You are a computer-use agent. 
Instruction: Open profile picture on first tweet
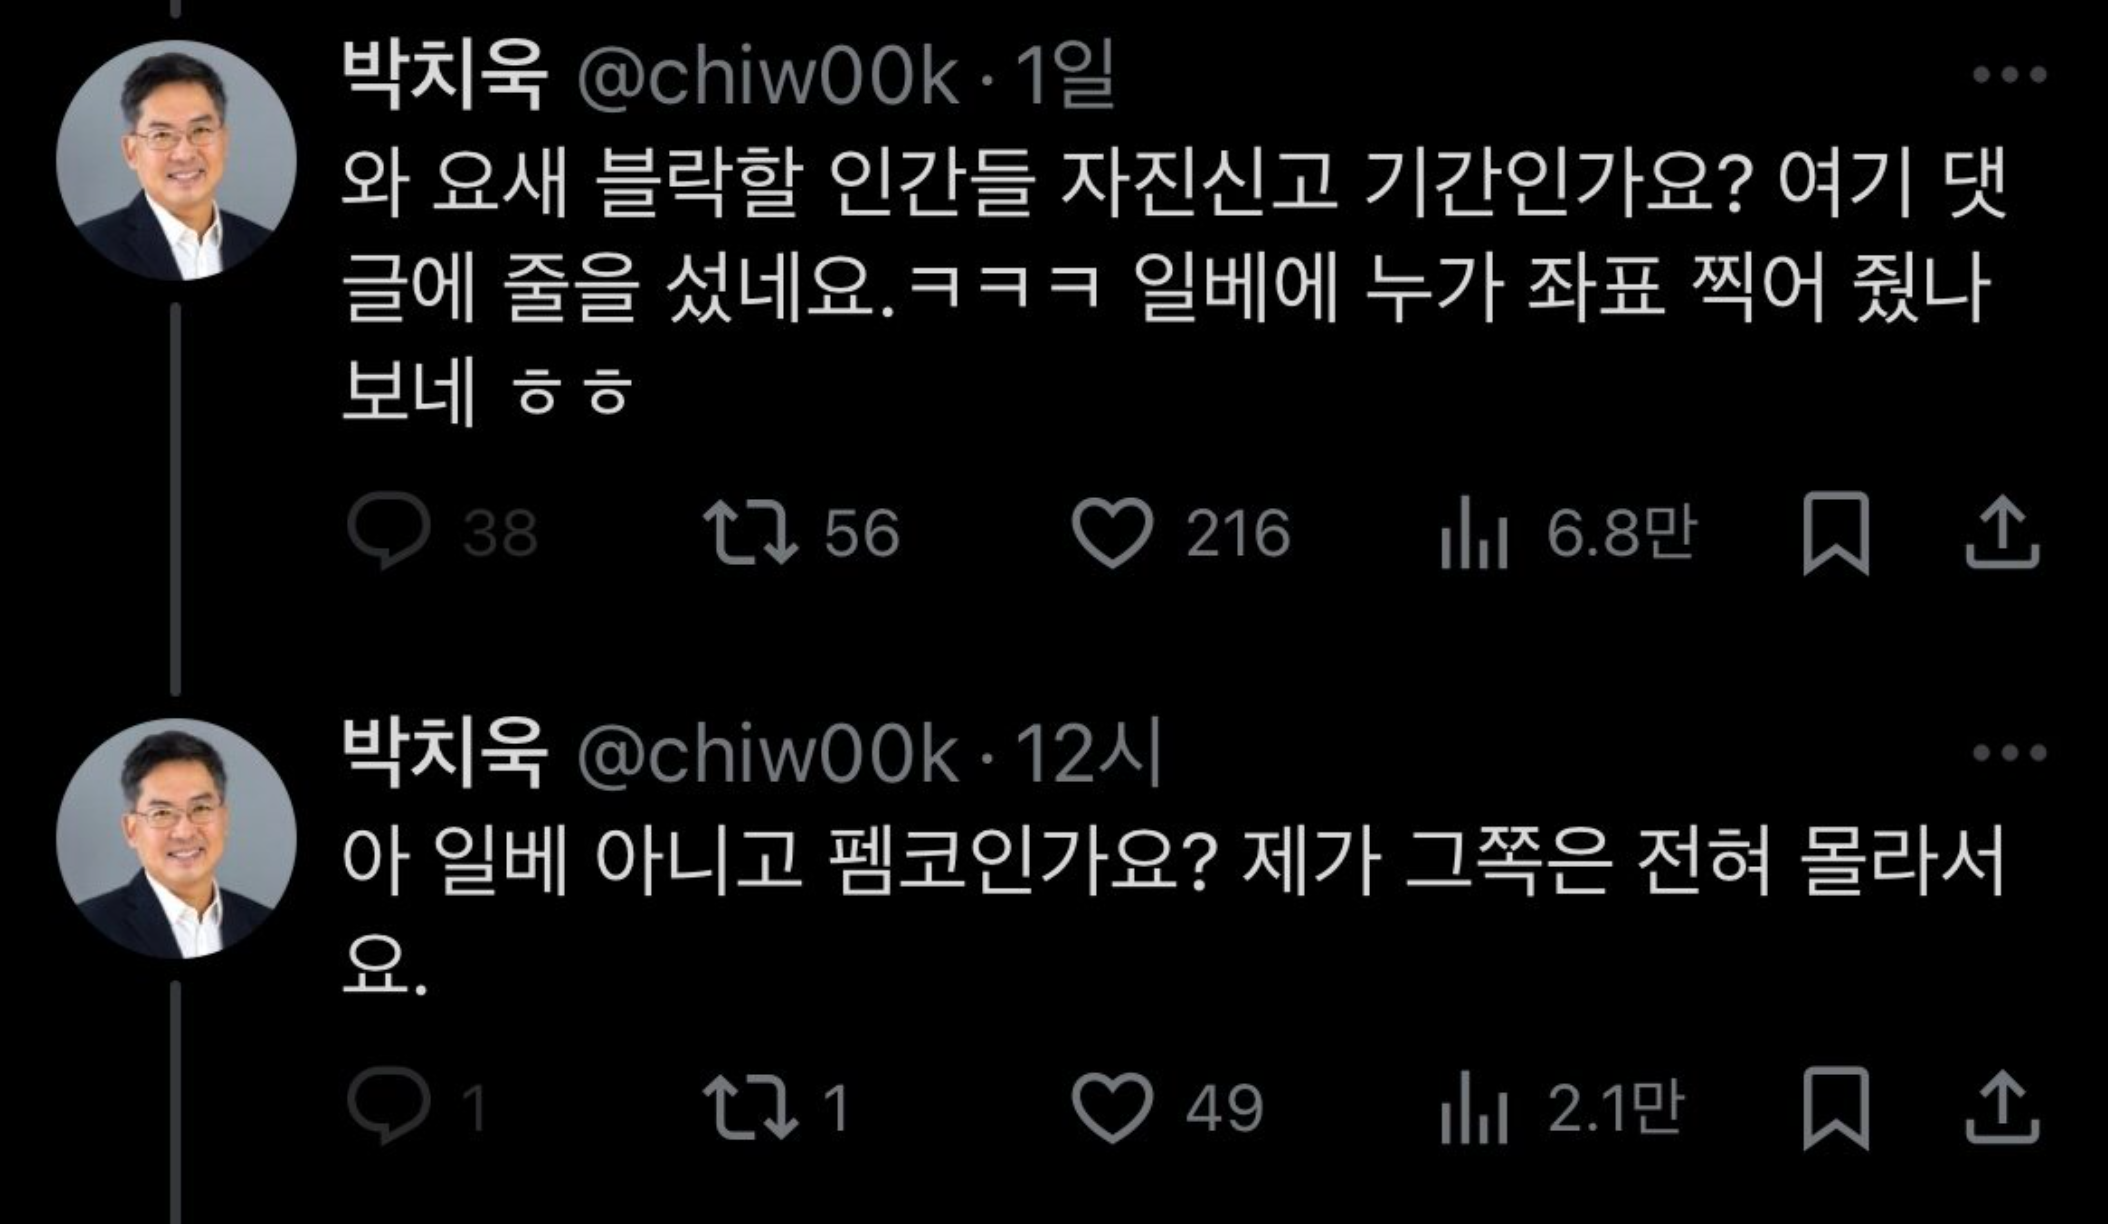(176, 160)
